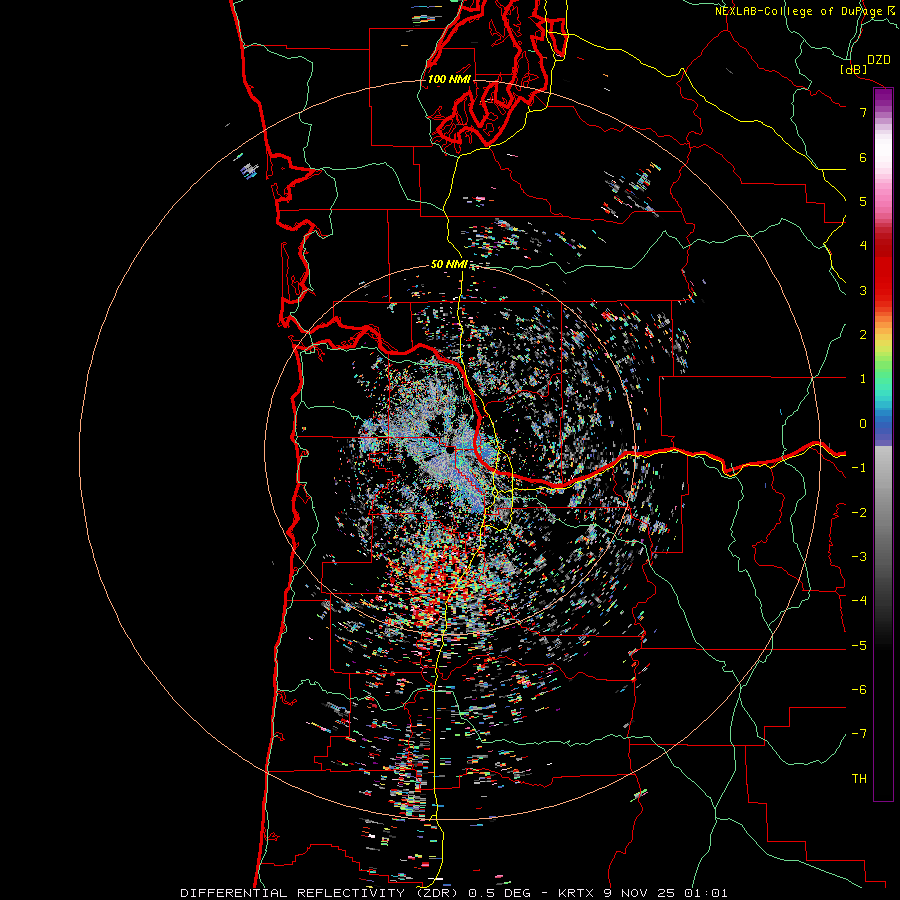Viewport: 900px width, 900px height.
Task: Click color scale label 7
Action: pos(863,112)
